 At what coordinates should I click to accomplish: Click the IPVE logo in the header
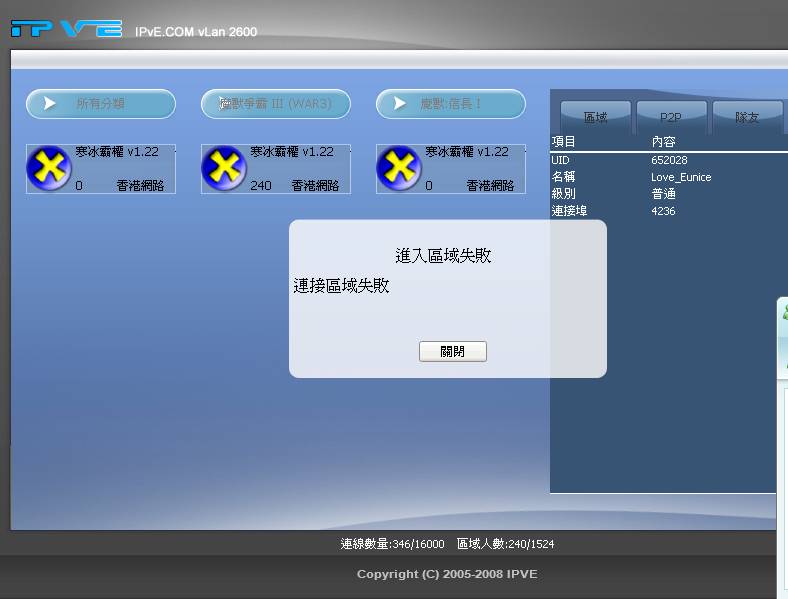(x=66, y=29)
